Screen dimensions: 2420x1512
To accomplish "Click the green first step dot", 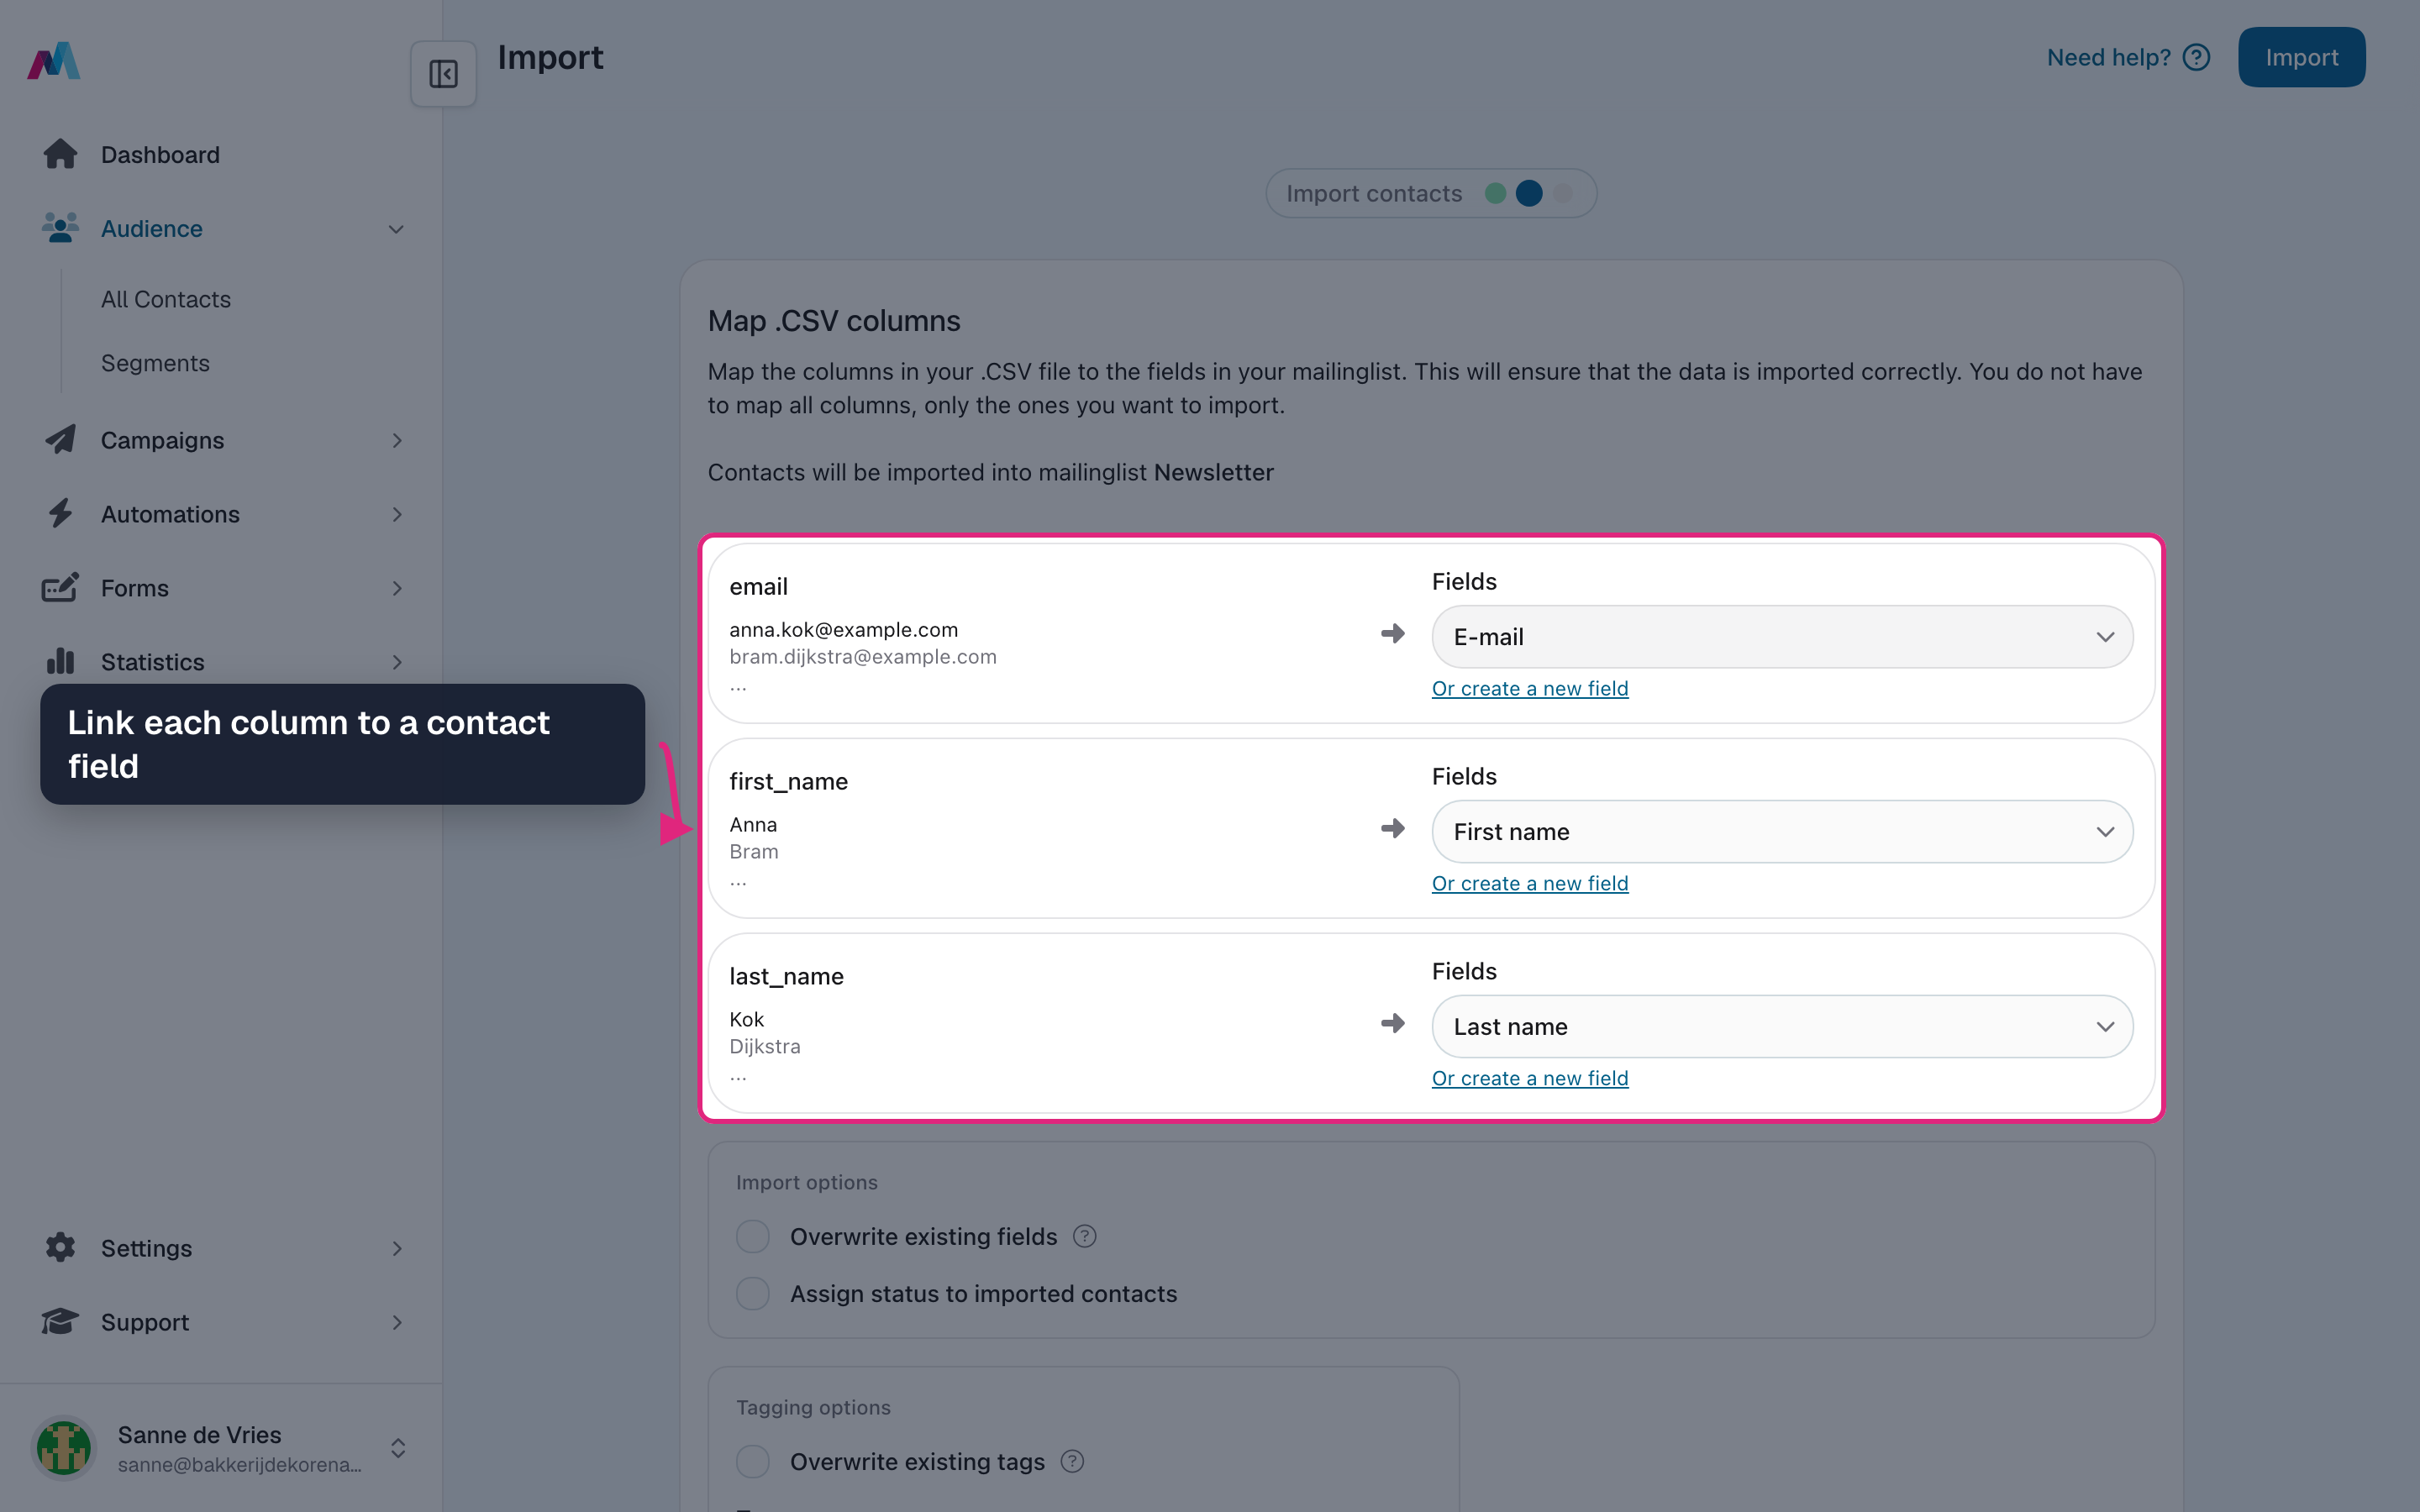I will 1495,193.
